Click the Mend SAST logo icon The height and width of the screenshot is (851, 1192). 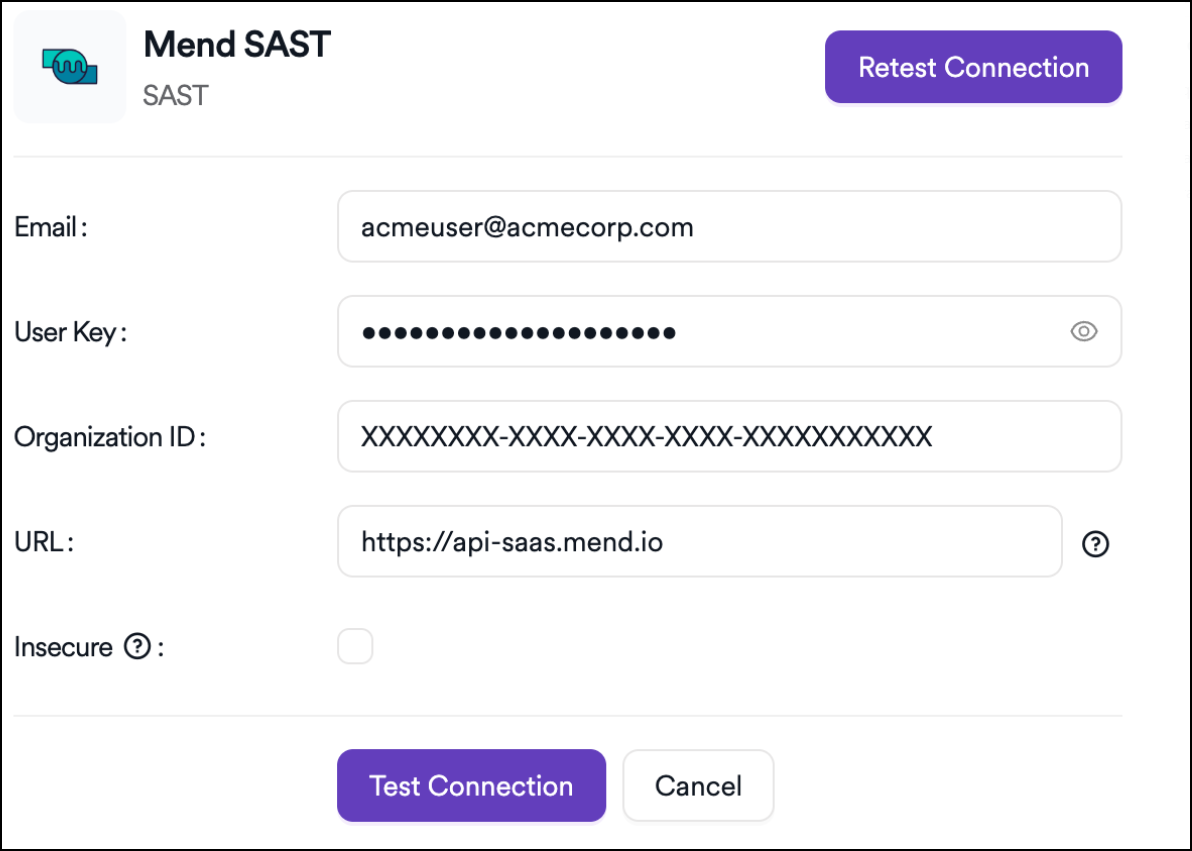click(x=69, y=67)
